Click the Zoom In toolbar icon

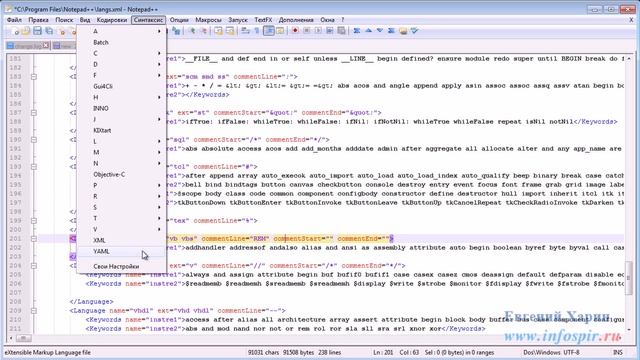pyautogui.click(x=191, y=31)
